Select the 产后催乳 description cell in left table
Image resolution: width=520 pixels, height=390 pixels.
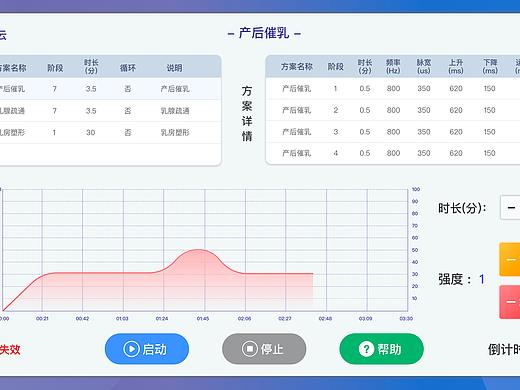(x=175, y=89)
